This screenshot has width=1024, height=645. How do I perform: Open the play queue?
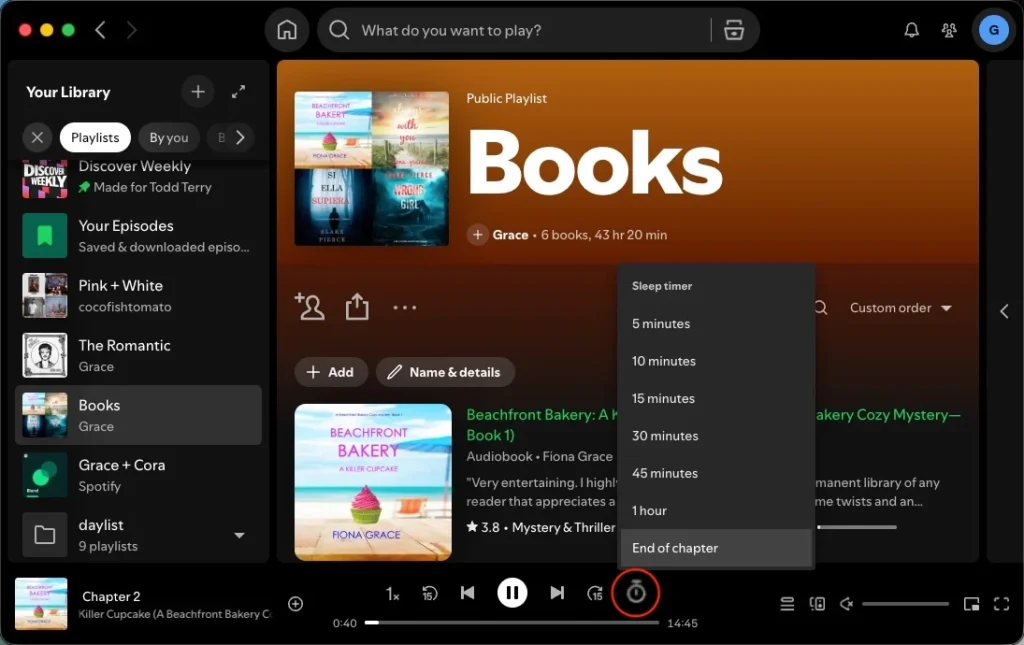[x=787, y=604]
